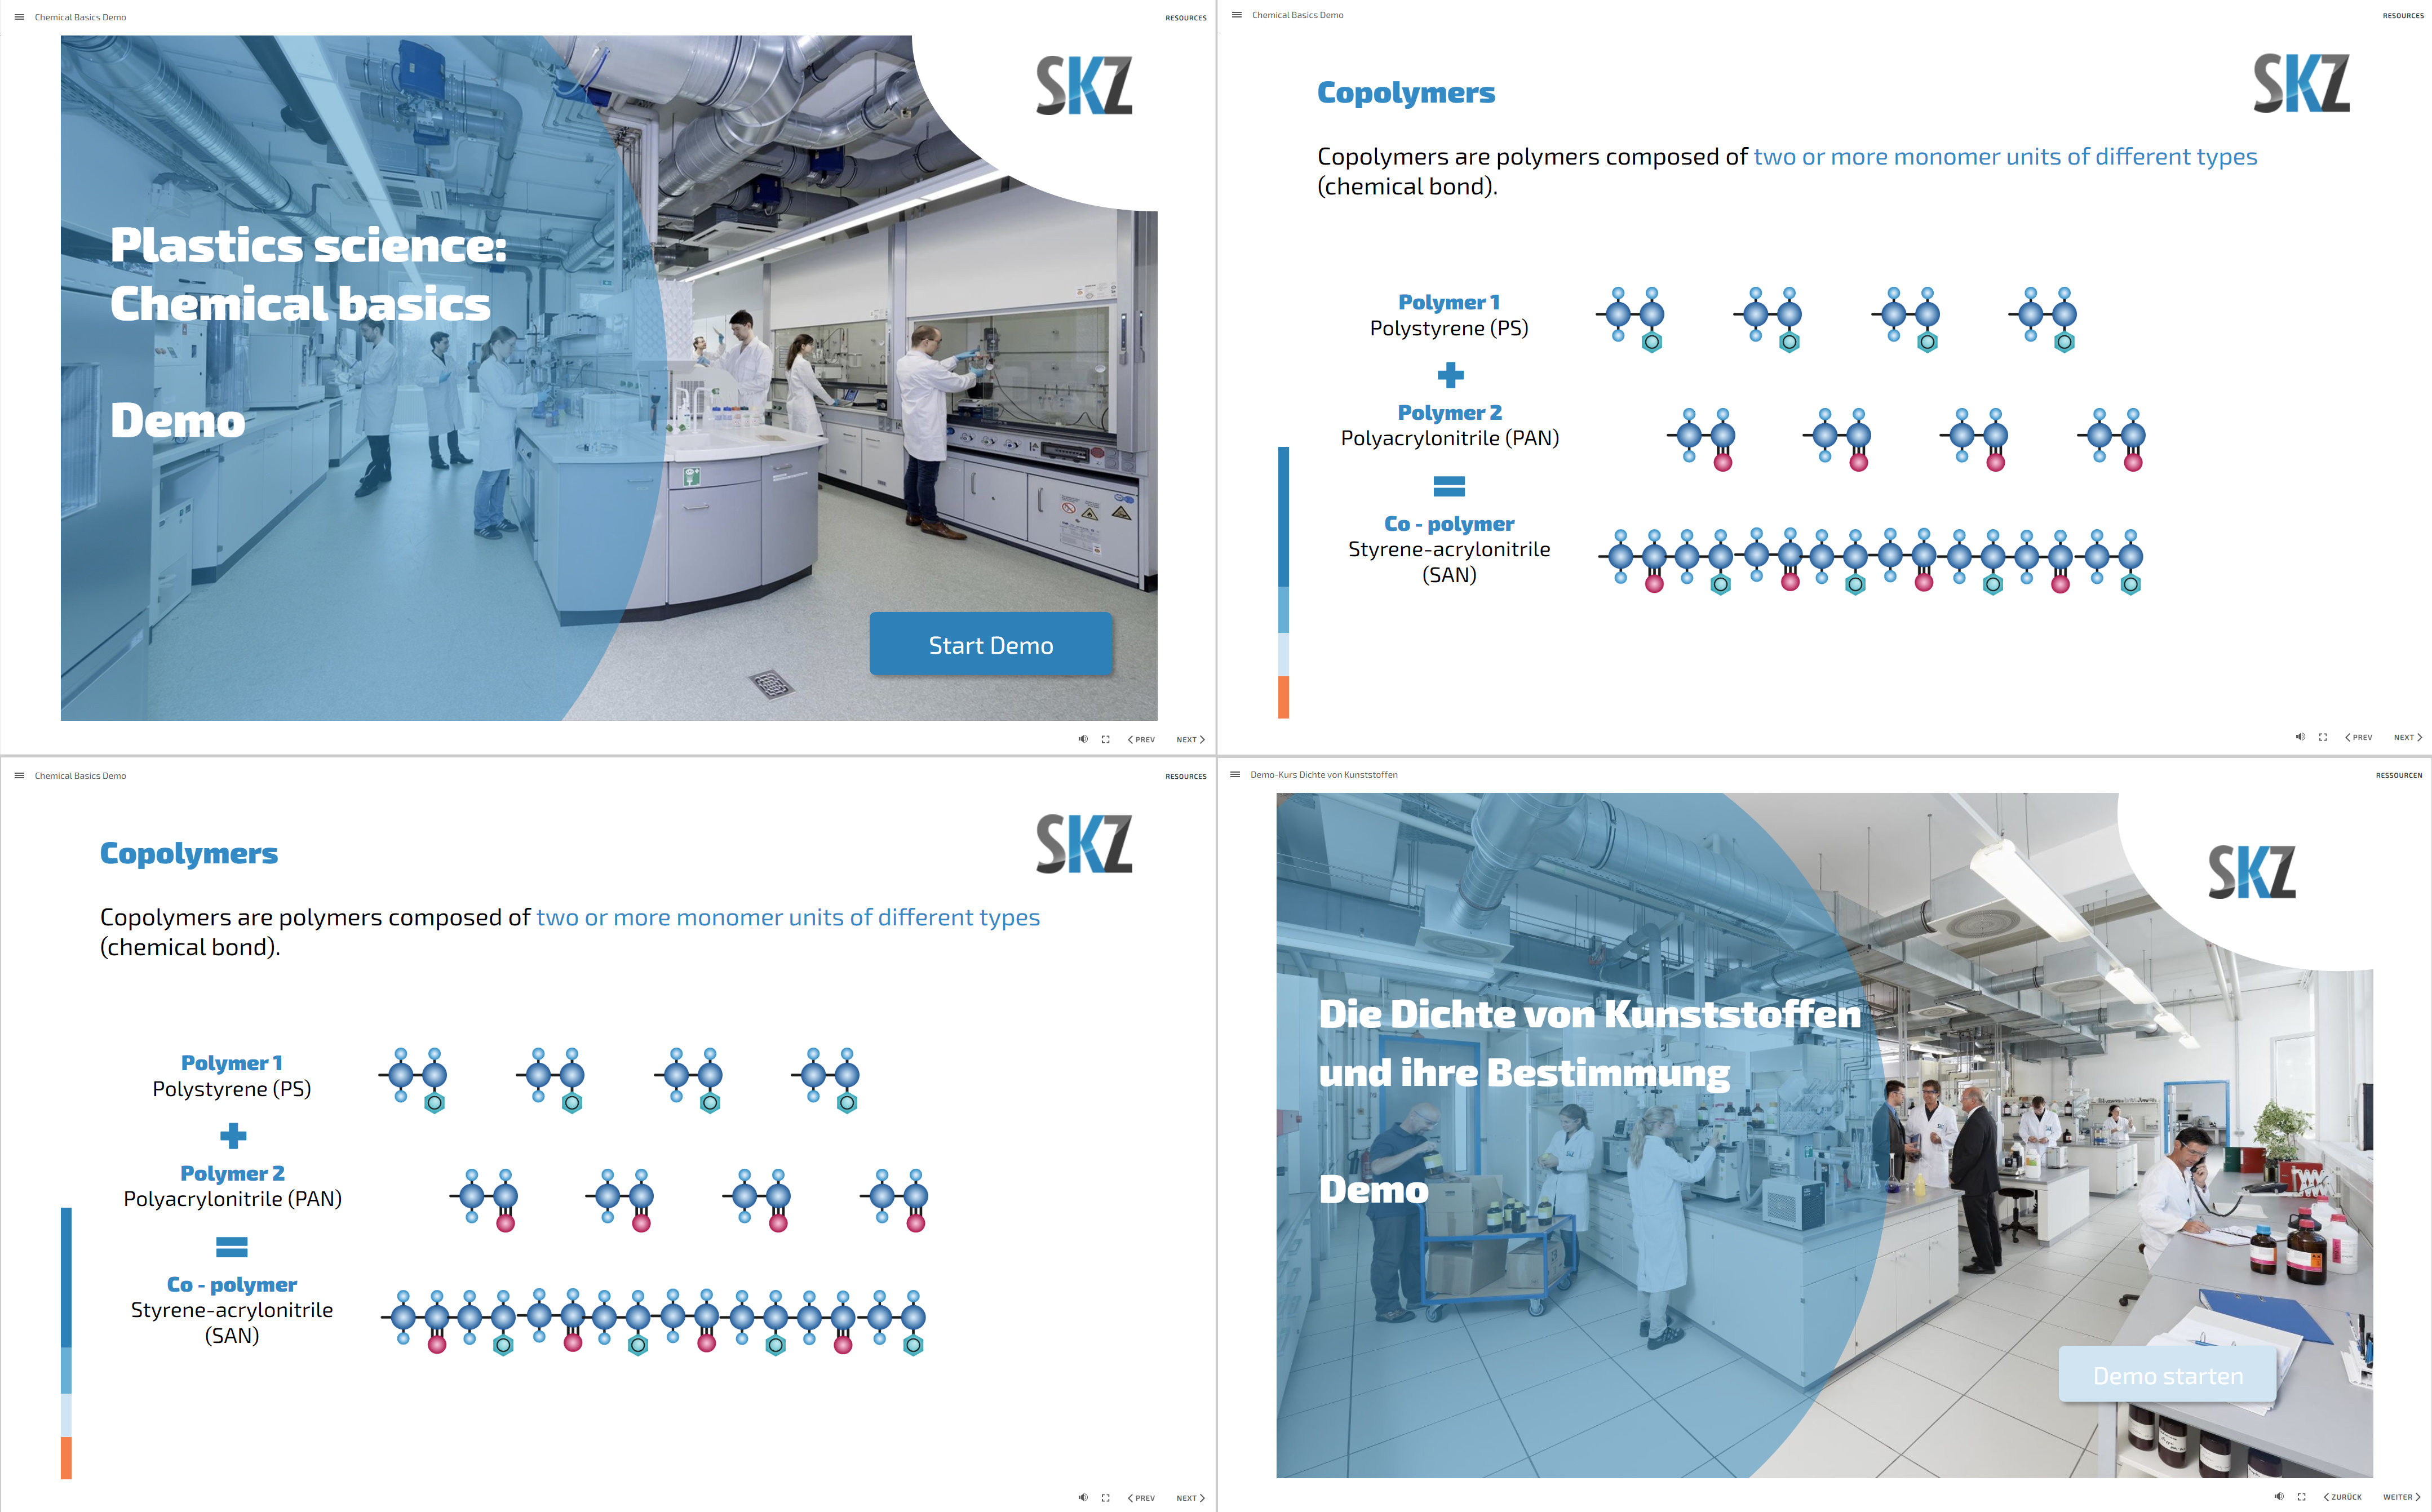Click 'Polystyrene (PS)' text in top-right panel
2432x1512 pixels.
[x=1449, y=329]
